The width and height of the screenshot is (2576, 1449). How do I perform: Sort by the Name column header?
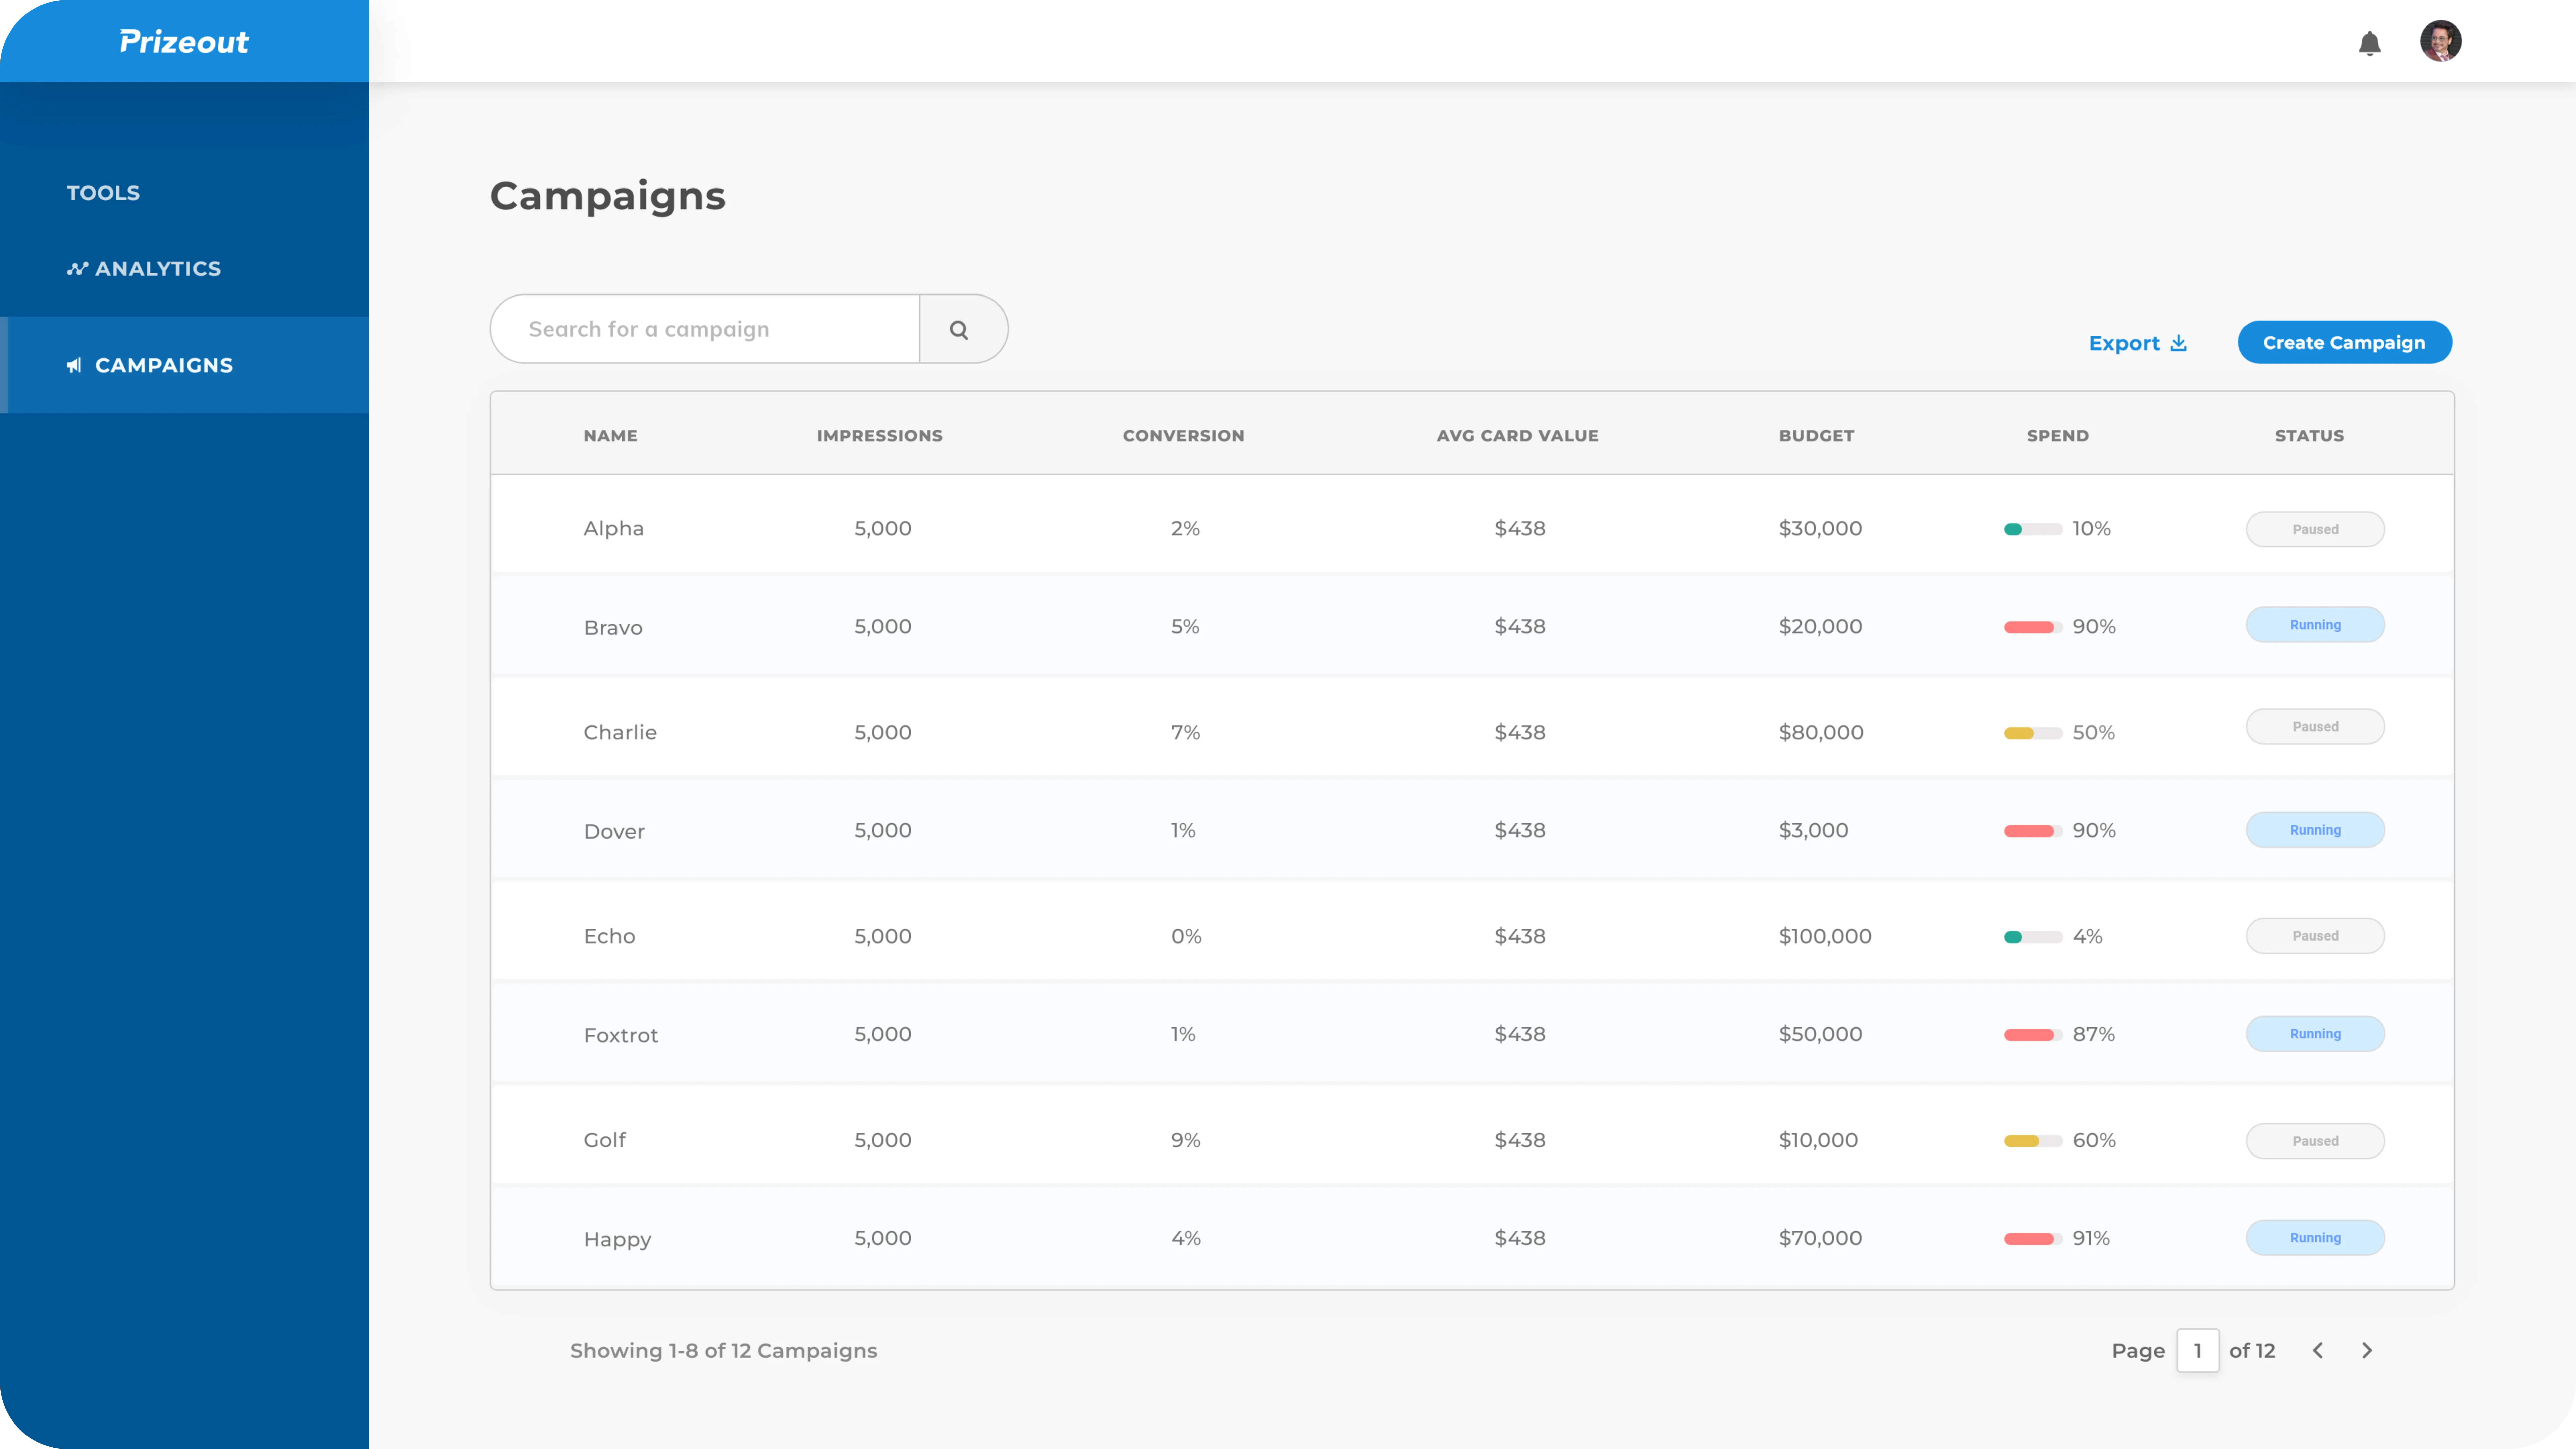pyautogui.click(x=610, y=436)
